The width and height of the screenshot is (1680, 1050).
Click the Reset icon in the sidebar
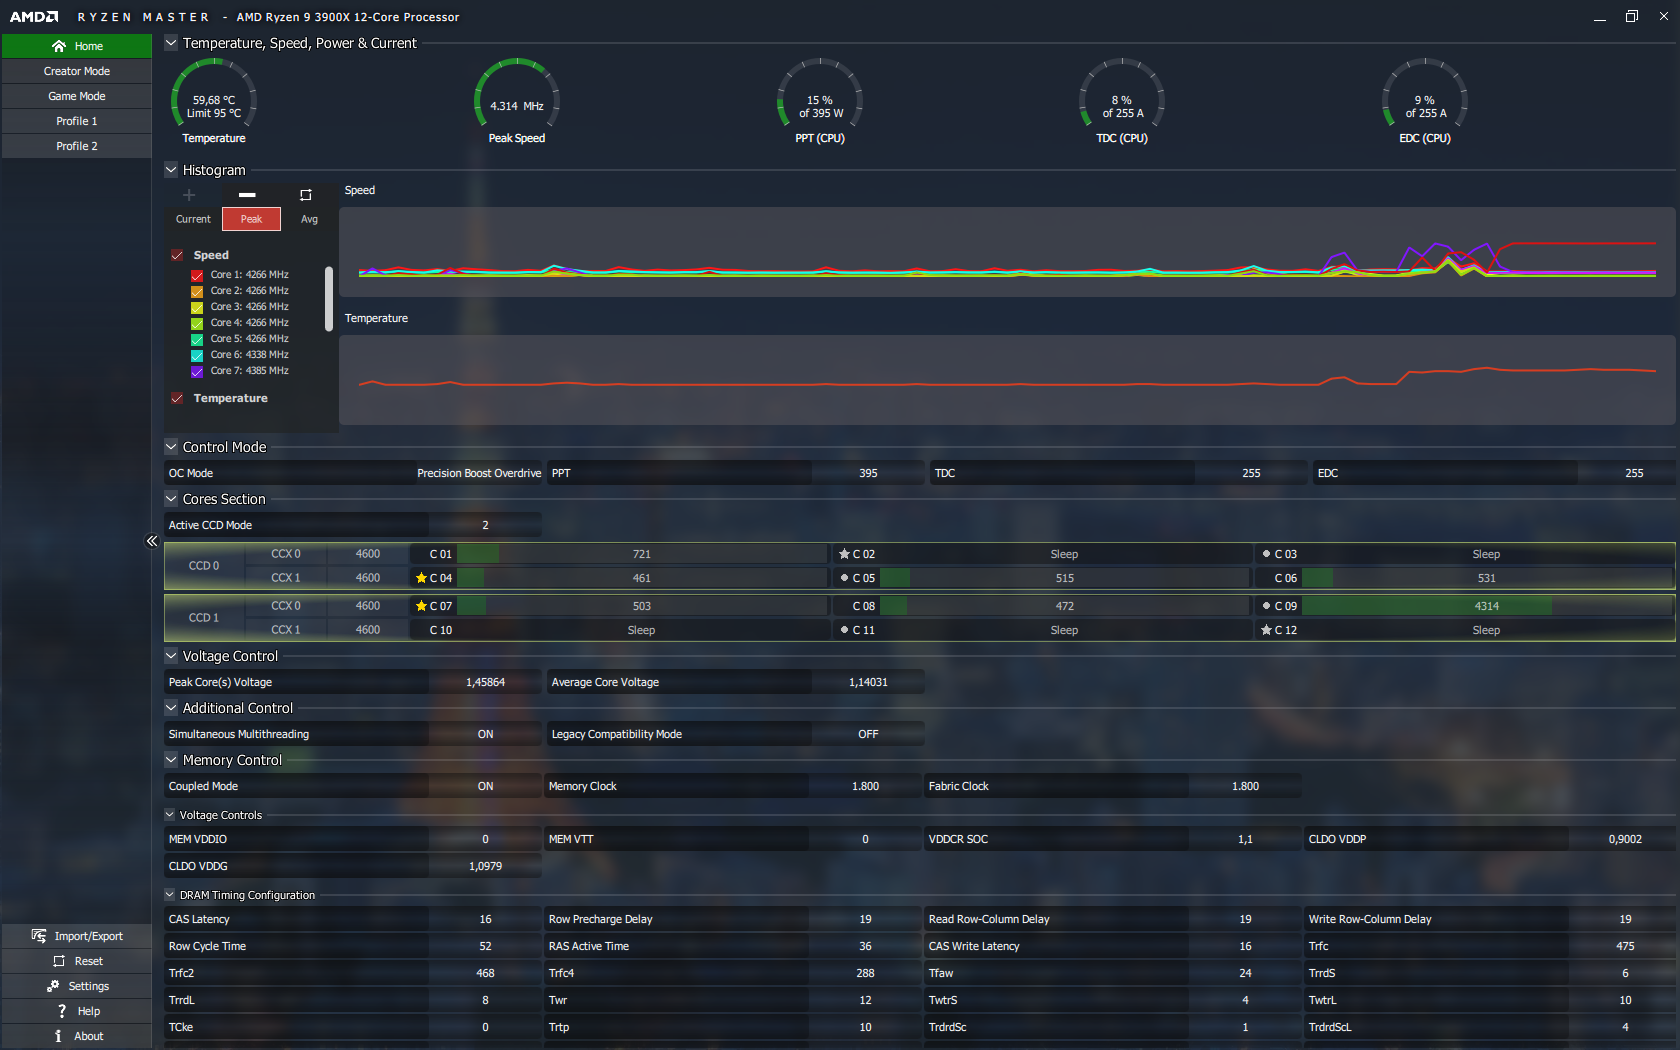(59, 961)
